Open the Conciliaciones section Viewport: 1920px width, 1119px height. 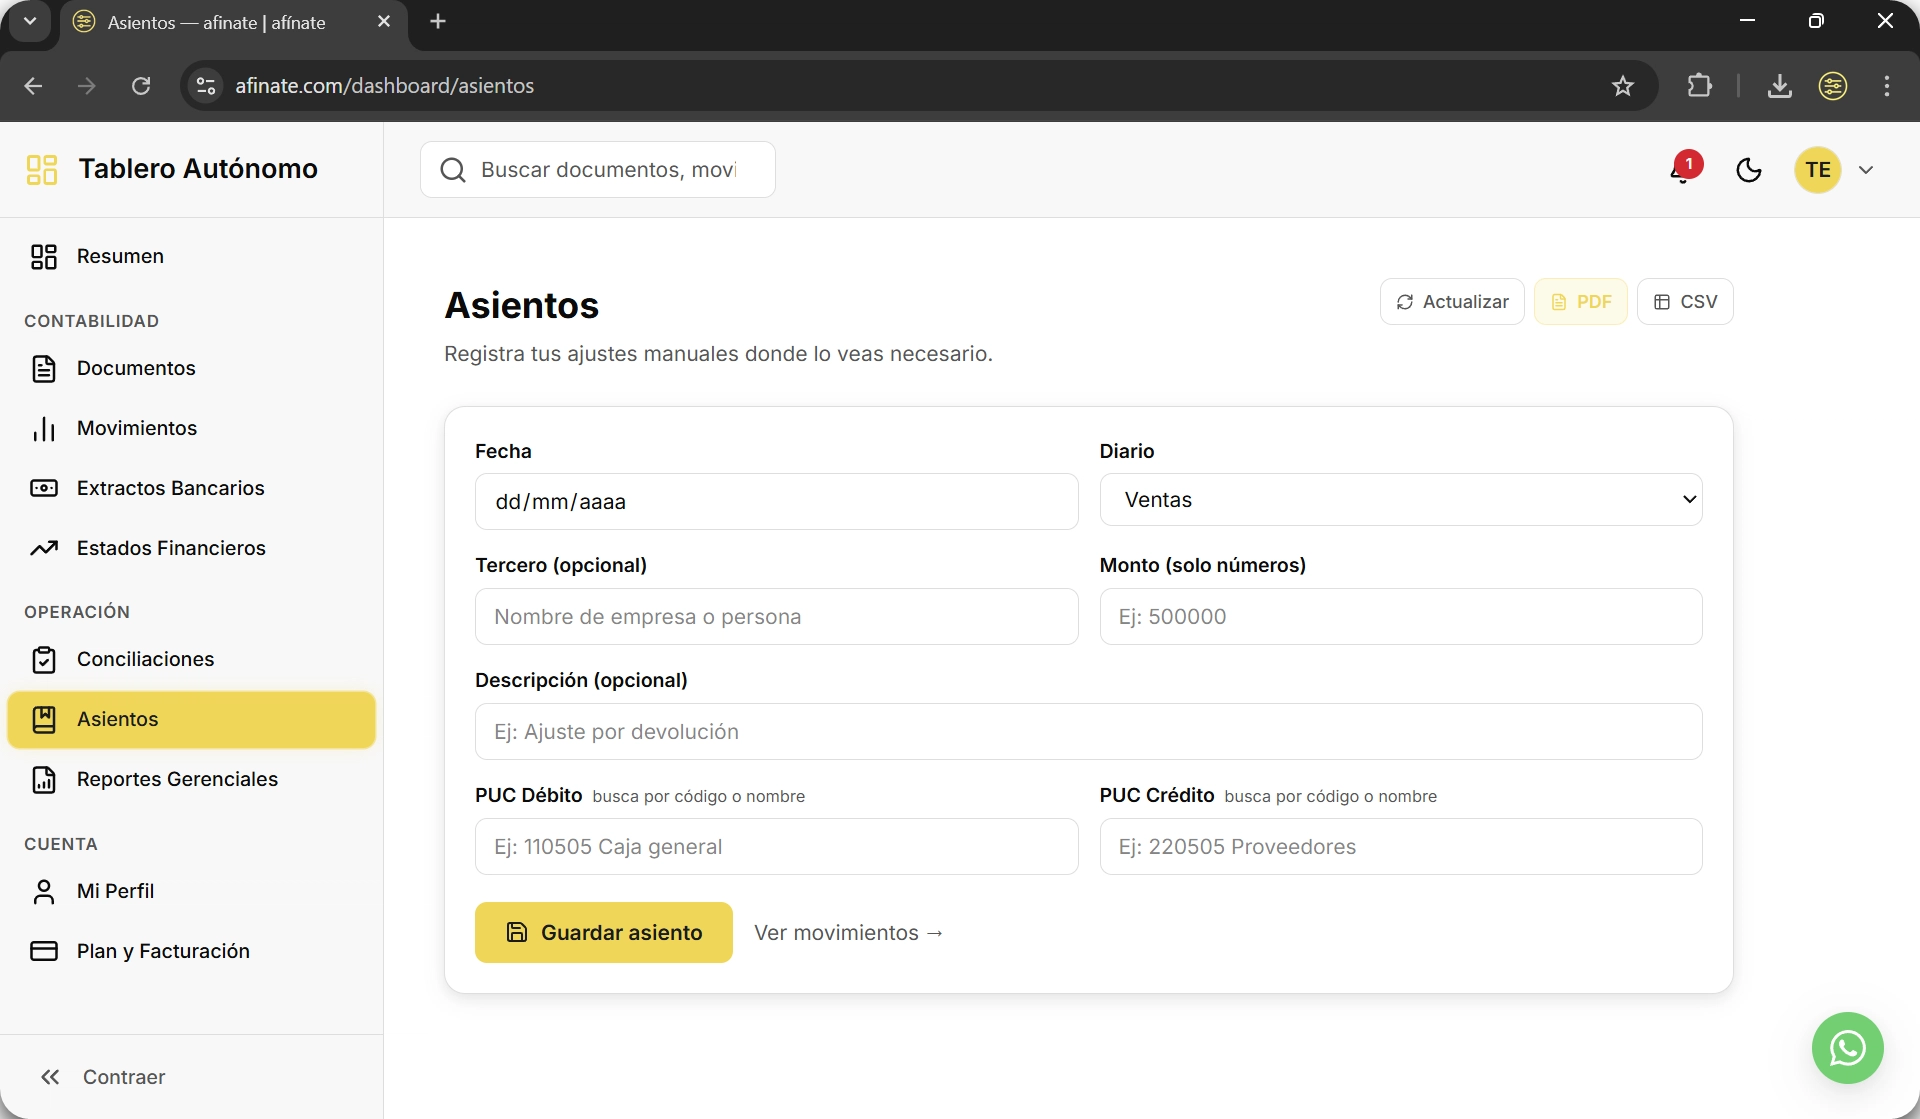point(145,659)
